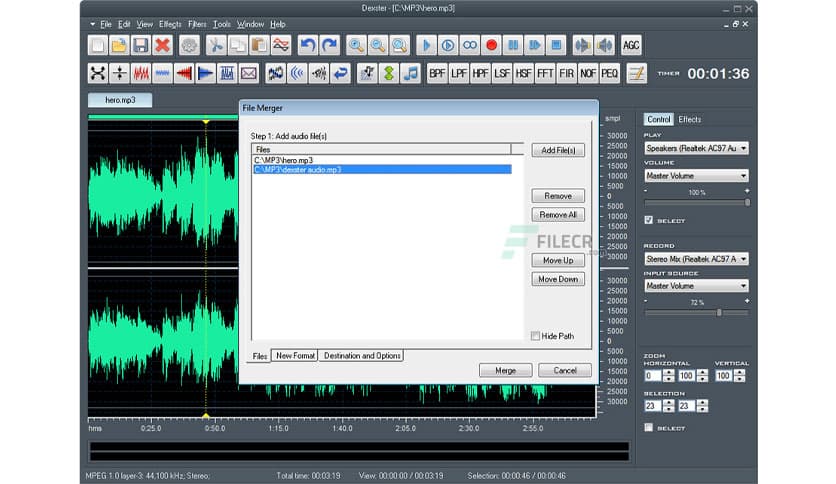Tick the Hide Path checkbox
This screenshot has width=836, height=484.
[x=535, y=336]
